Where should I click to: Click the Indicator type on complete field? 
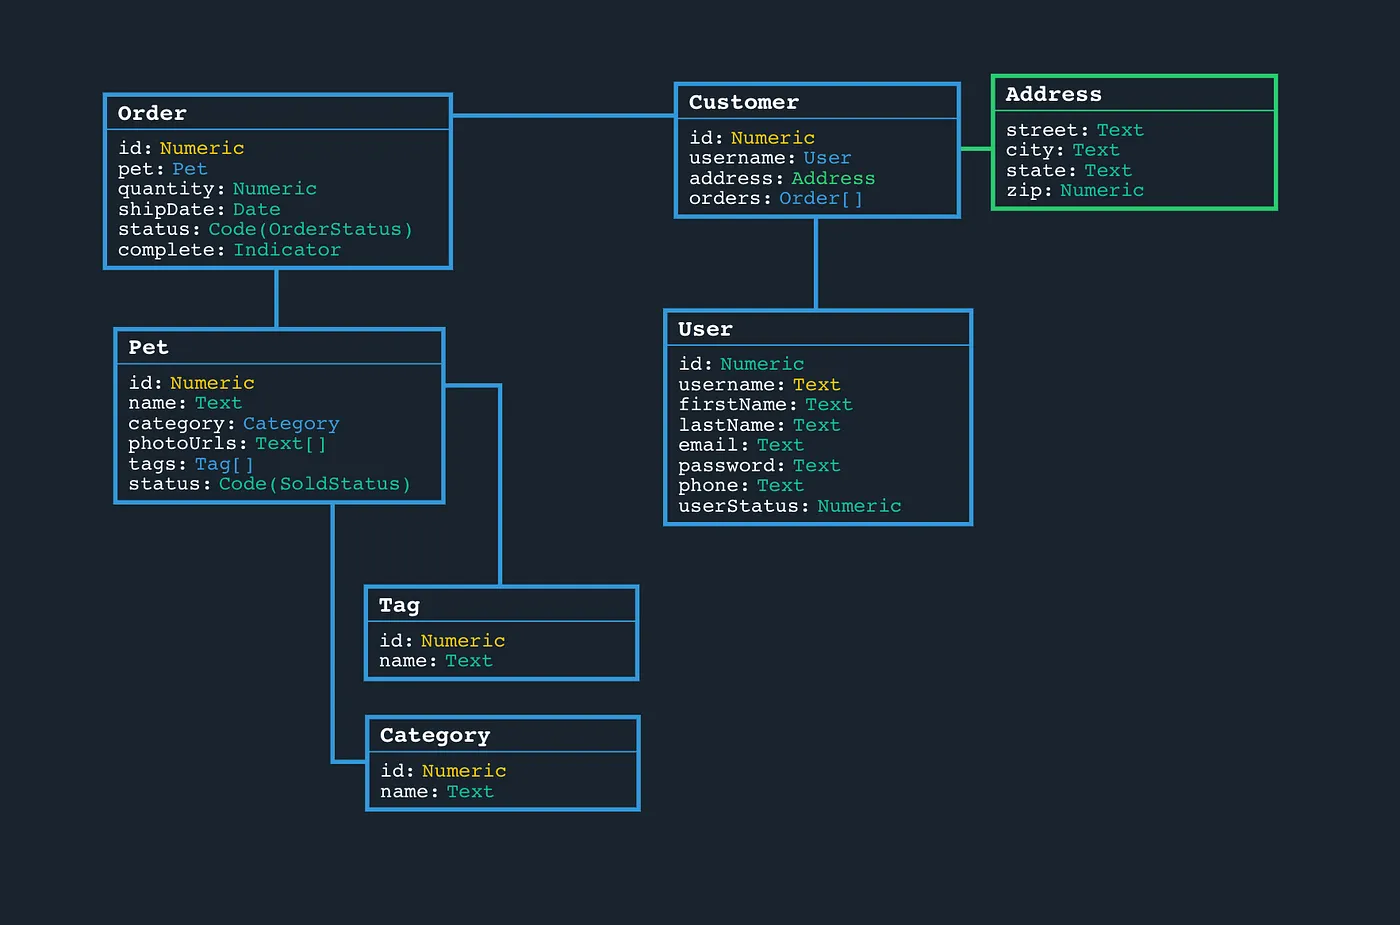(x=287, y=250)
